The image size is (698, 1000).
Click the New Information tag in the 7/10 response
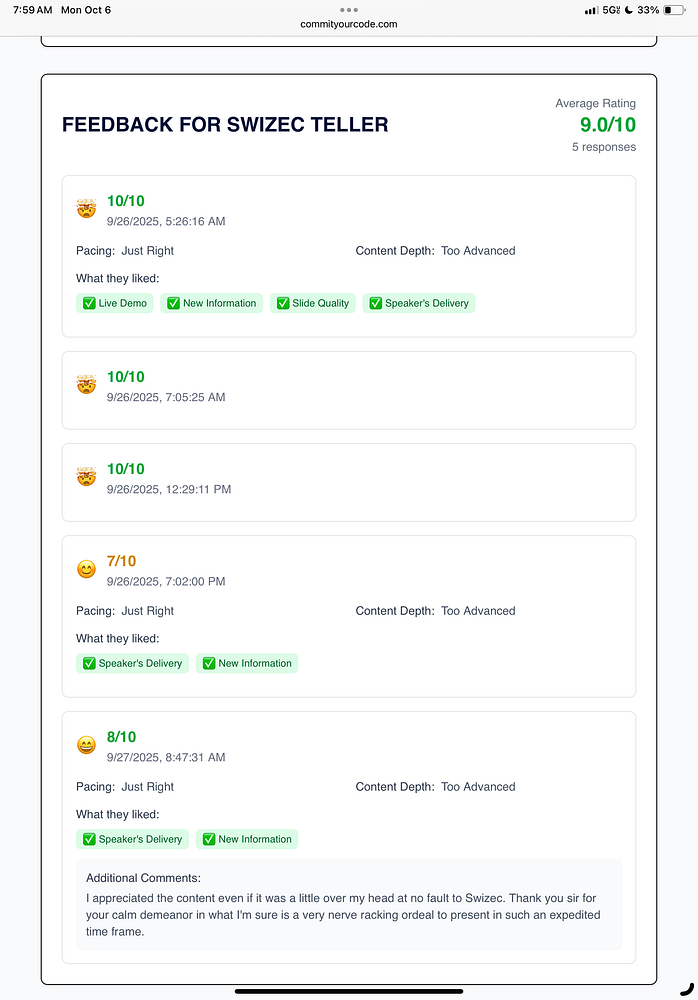pos(247,663)
